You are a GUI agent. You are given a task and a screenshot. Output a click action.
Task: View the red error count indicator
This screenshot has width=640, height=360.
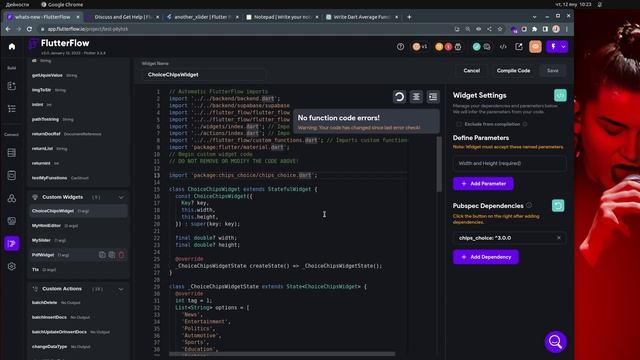448,47
